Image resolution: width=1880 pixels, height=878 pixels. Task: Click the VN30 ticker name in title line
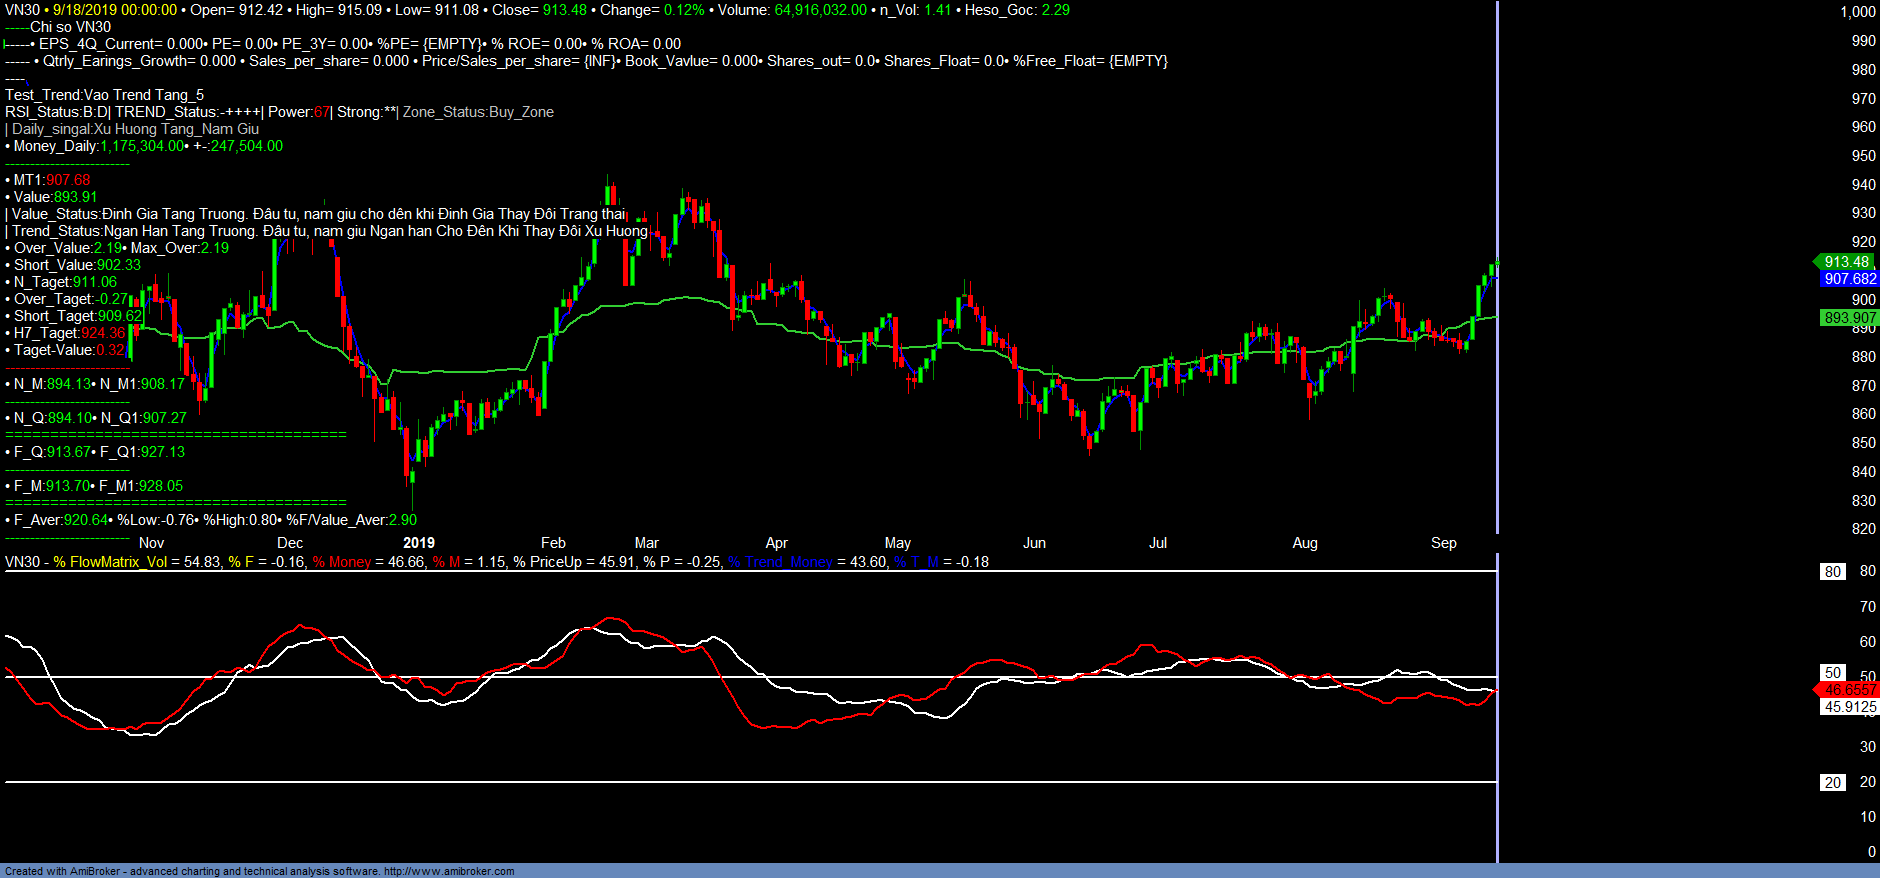[22, 10]
